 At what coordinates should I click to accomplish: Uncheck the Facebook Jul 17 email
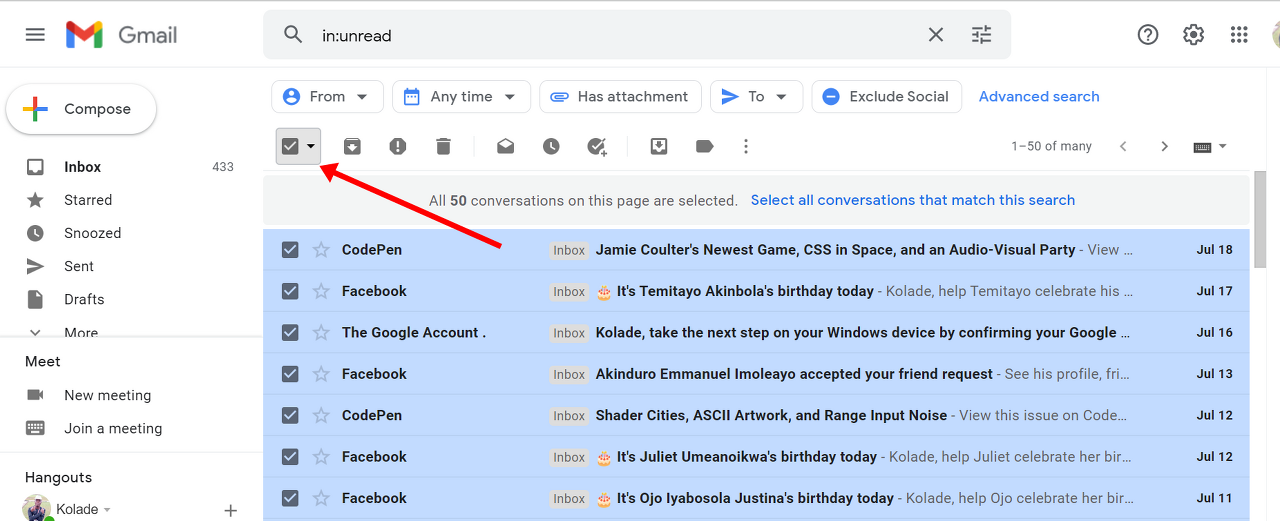(290, 291)
